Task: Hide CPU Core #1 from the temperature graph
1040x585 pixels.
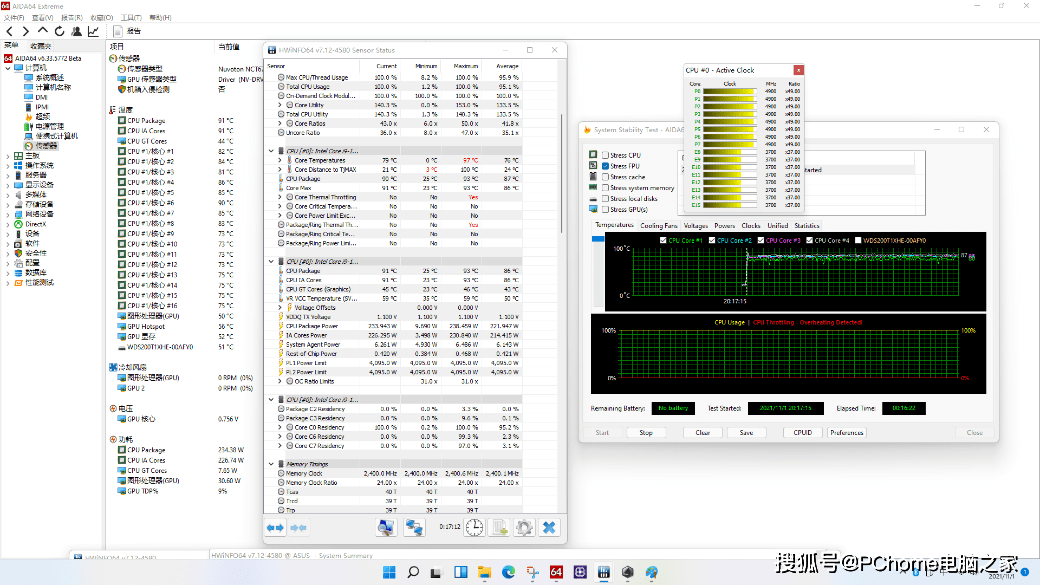Action: tap(663, 240)
